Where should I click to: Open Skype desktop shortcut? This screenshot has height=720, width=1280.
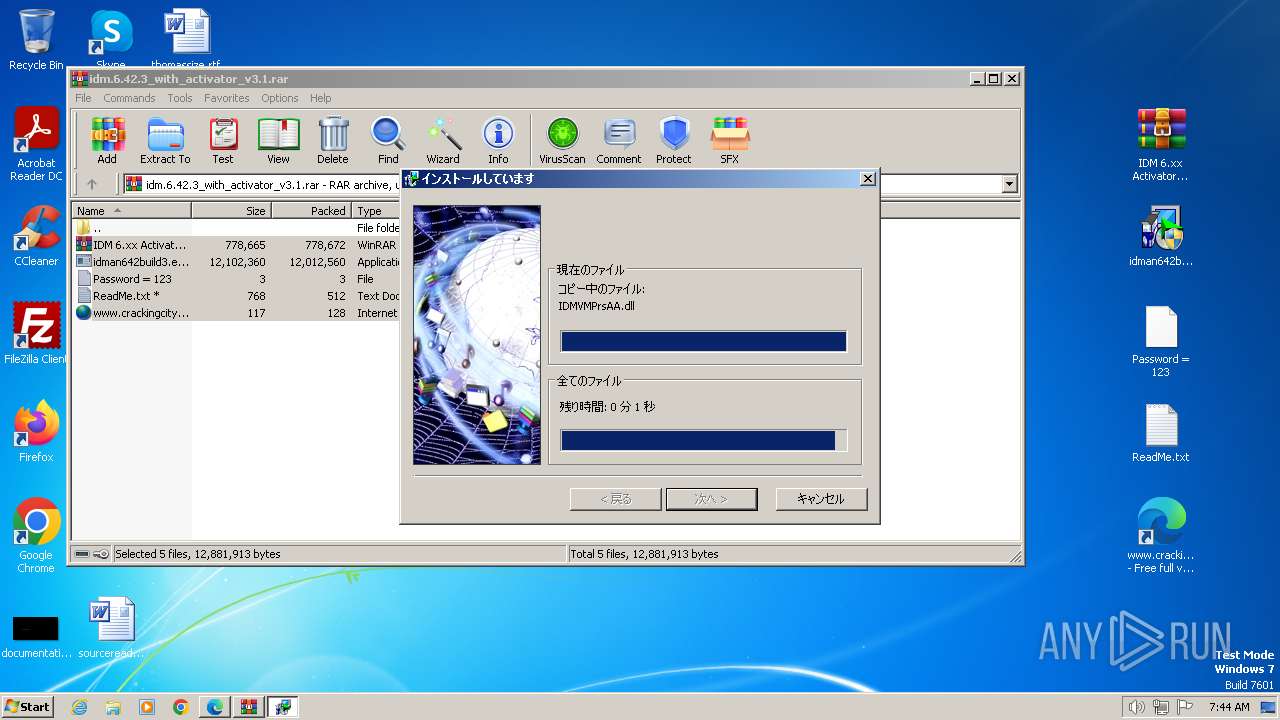click(110, 39)
